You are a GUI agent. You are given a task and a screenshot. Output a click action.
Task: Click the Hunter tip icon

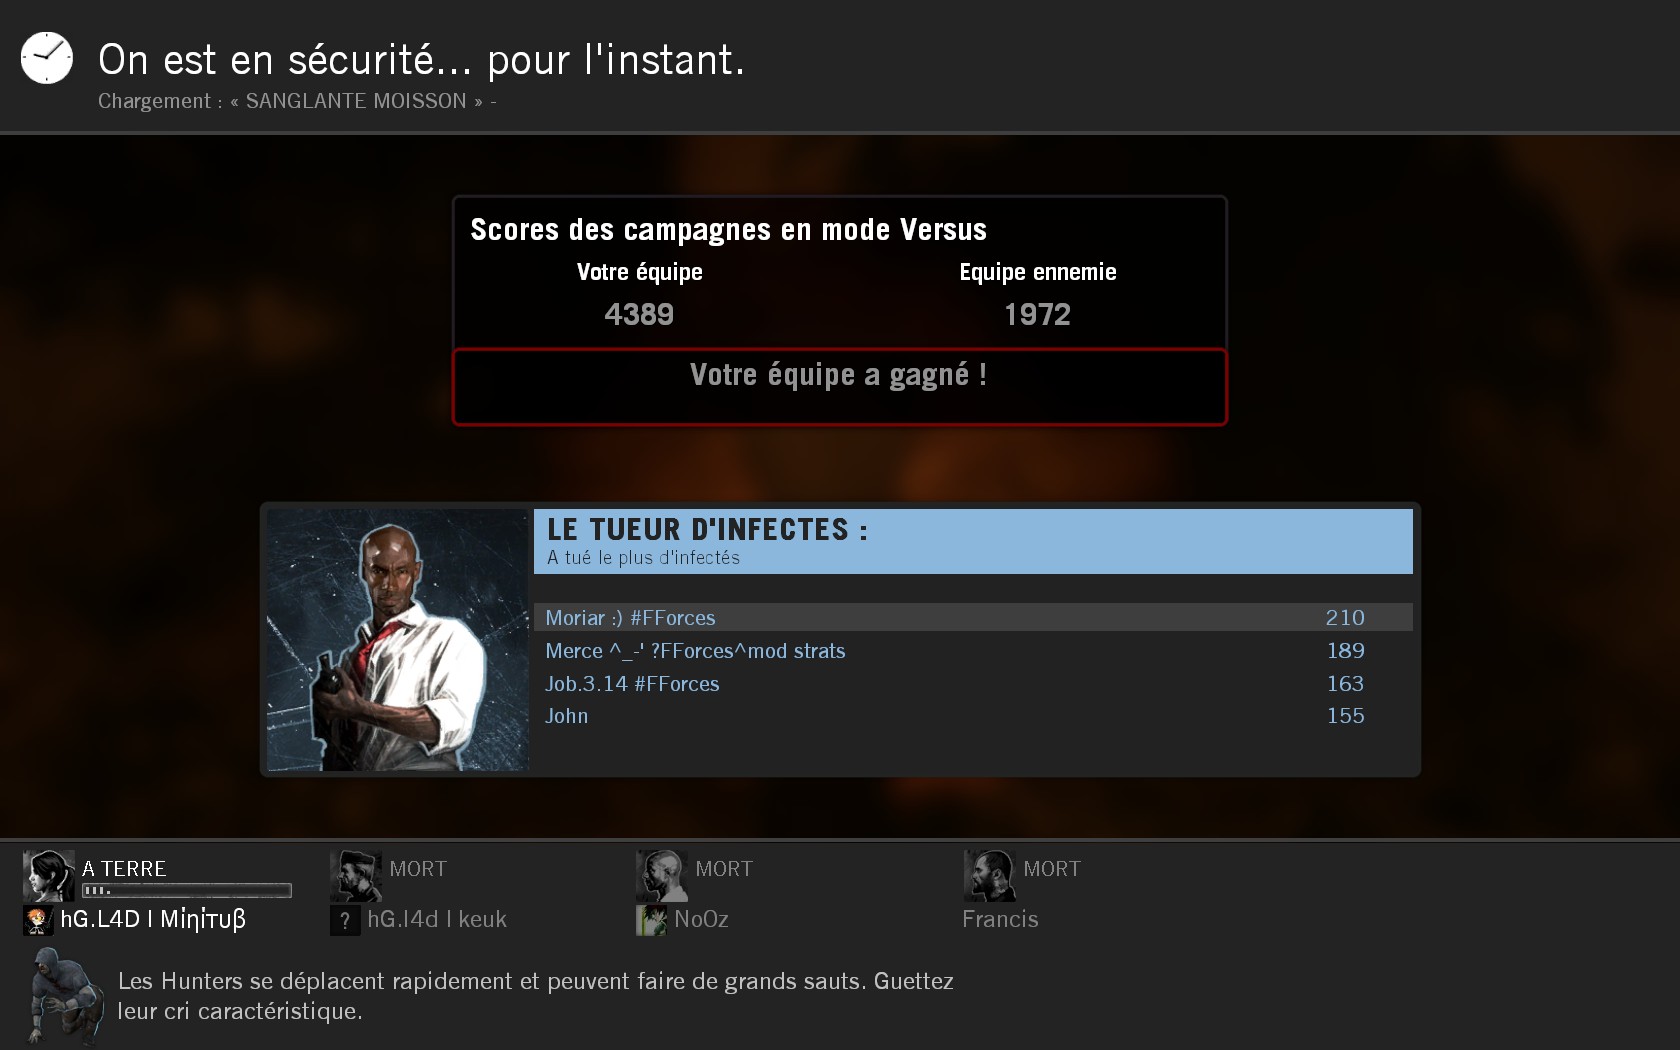[65, 996]
